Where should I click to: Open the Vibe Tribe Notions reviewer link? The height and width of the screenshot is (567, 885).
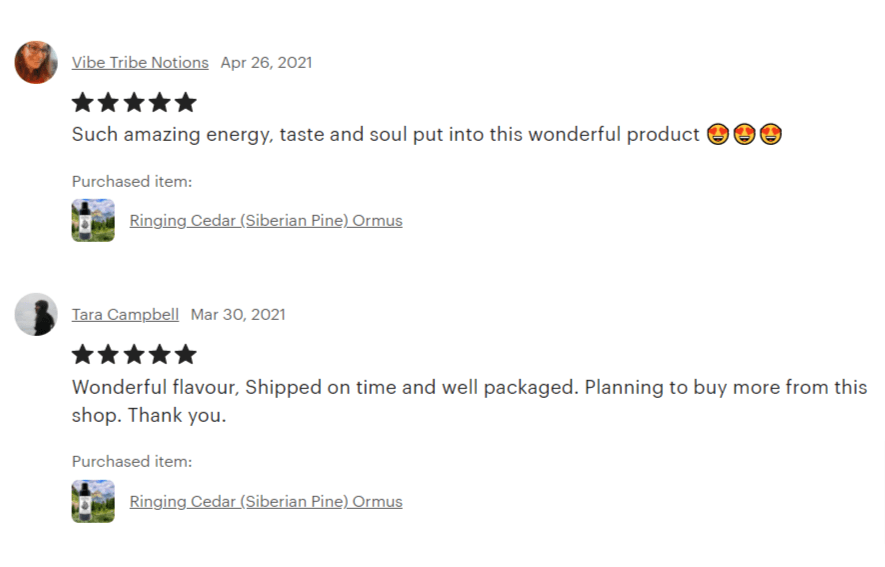point(140,62)
